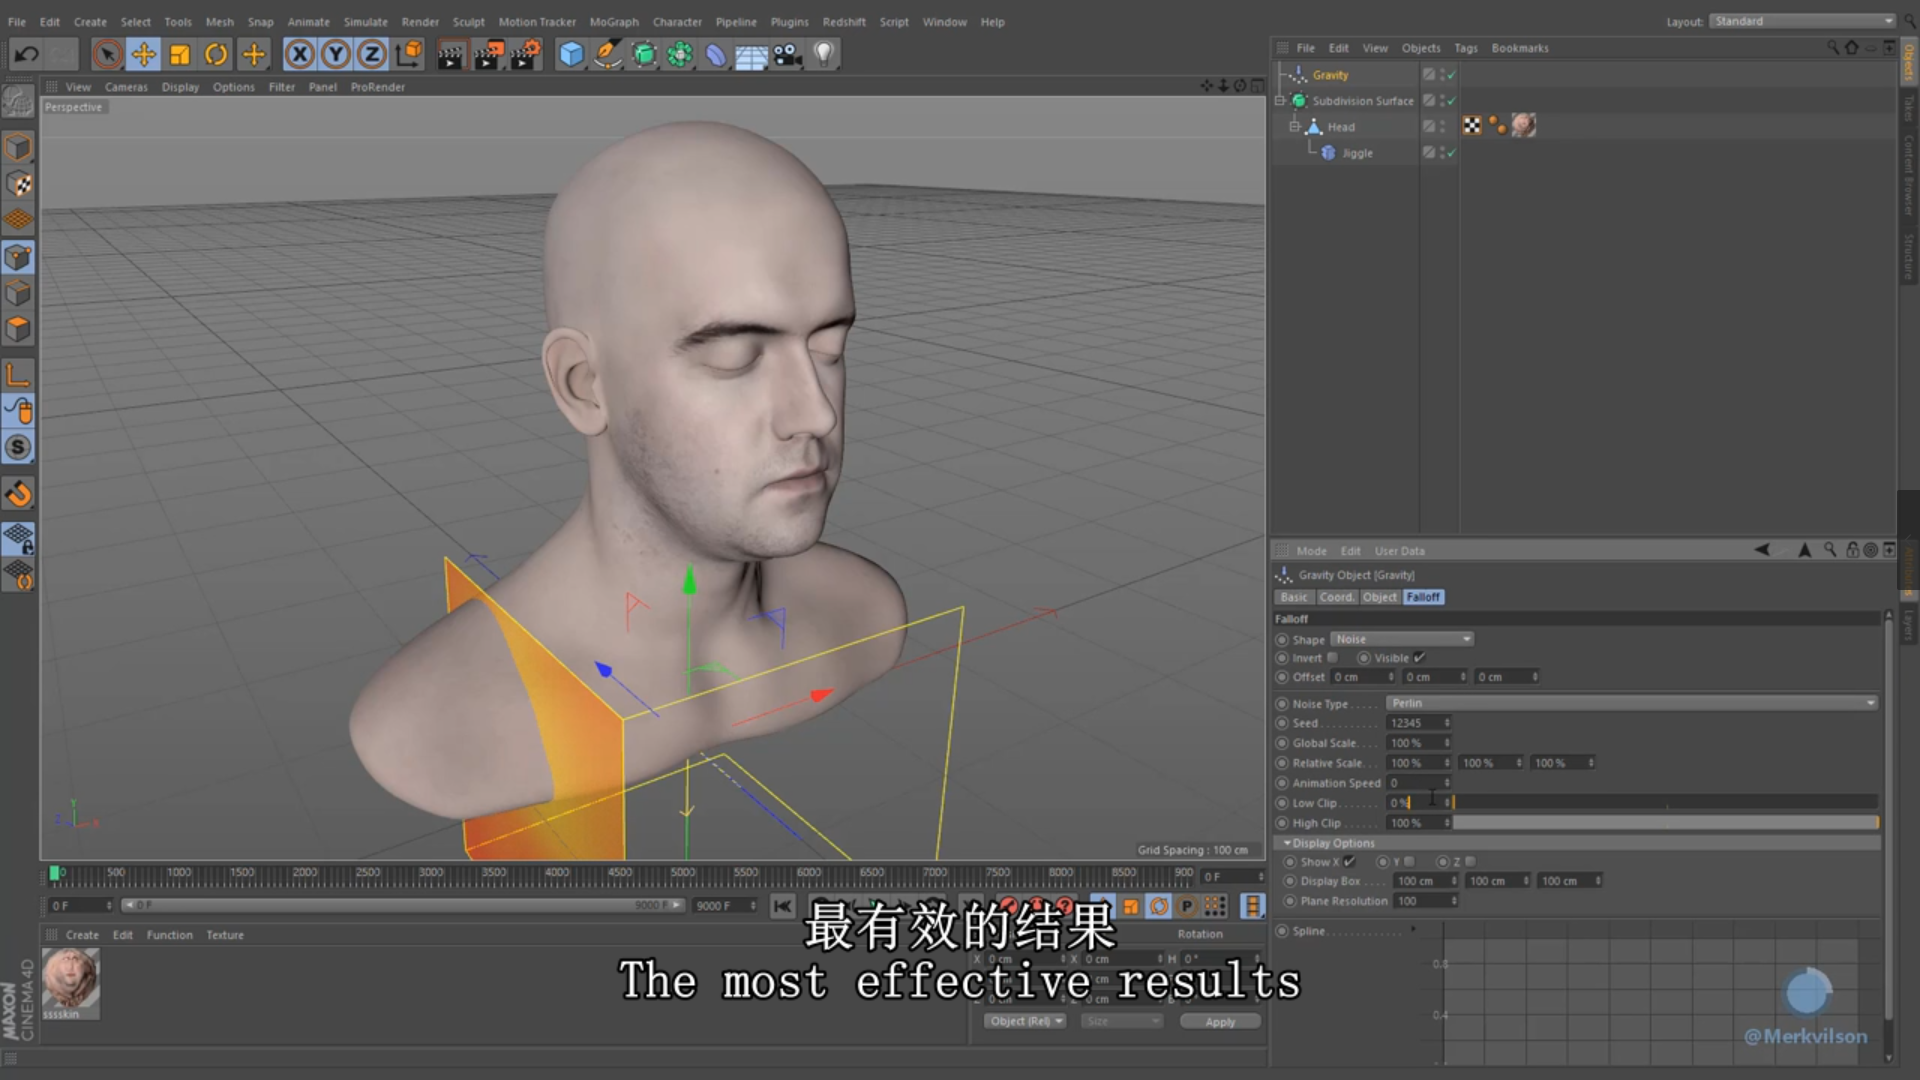Toggle the Show Y checkbox
1920x1080 pixels.
1409,861
